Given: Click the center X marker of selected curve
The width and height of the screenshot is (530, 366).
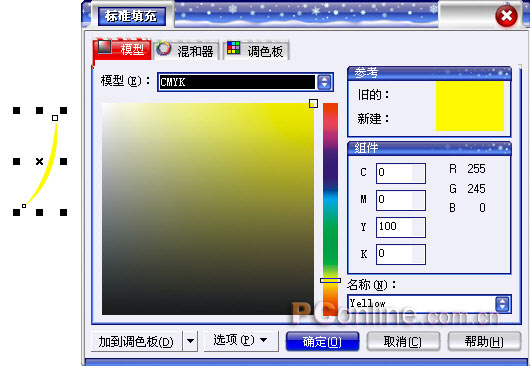Looking at the screenshot, I should click(40, 162).
